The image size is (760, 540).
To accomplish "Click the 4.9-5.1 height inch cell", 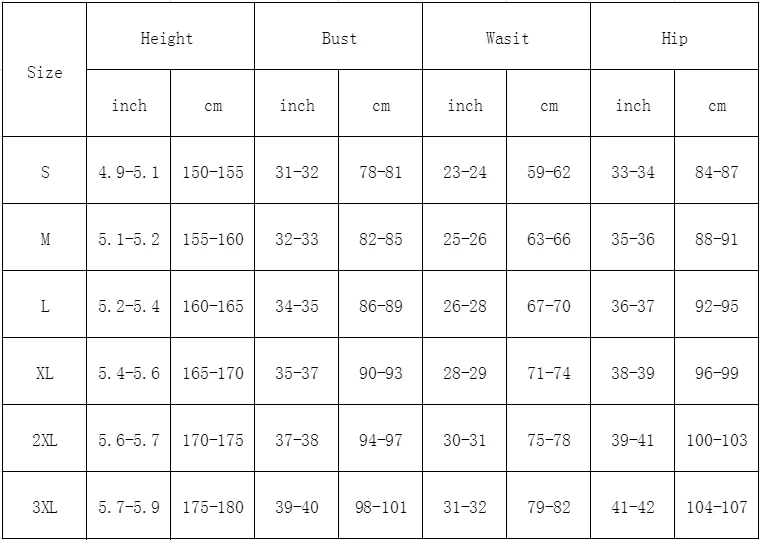I will (x=129, y=172).
